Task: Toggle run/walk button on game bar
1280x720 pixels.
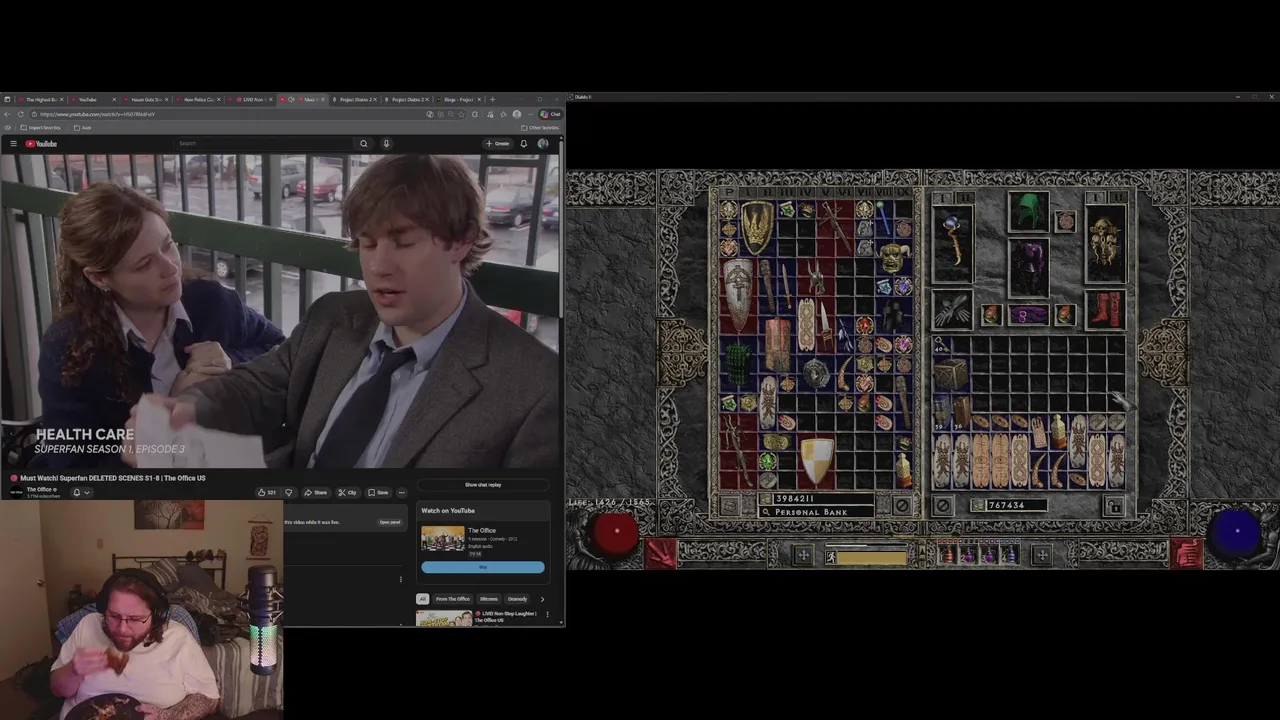Action: pyautogui.click(x=830, y=556)
